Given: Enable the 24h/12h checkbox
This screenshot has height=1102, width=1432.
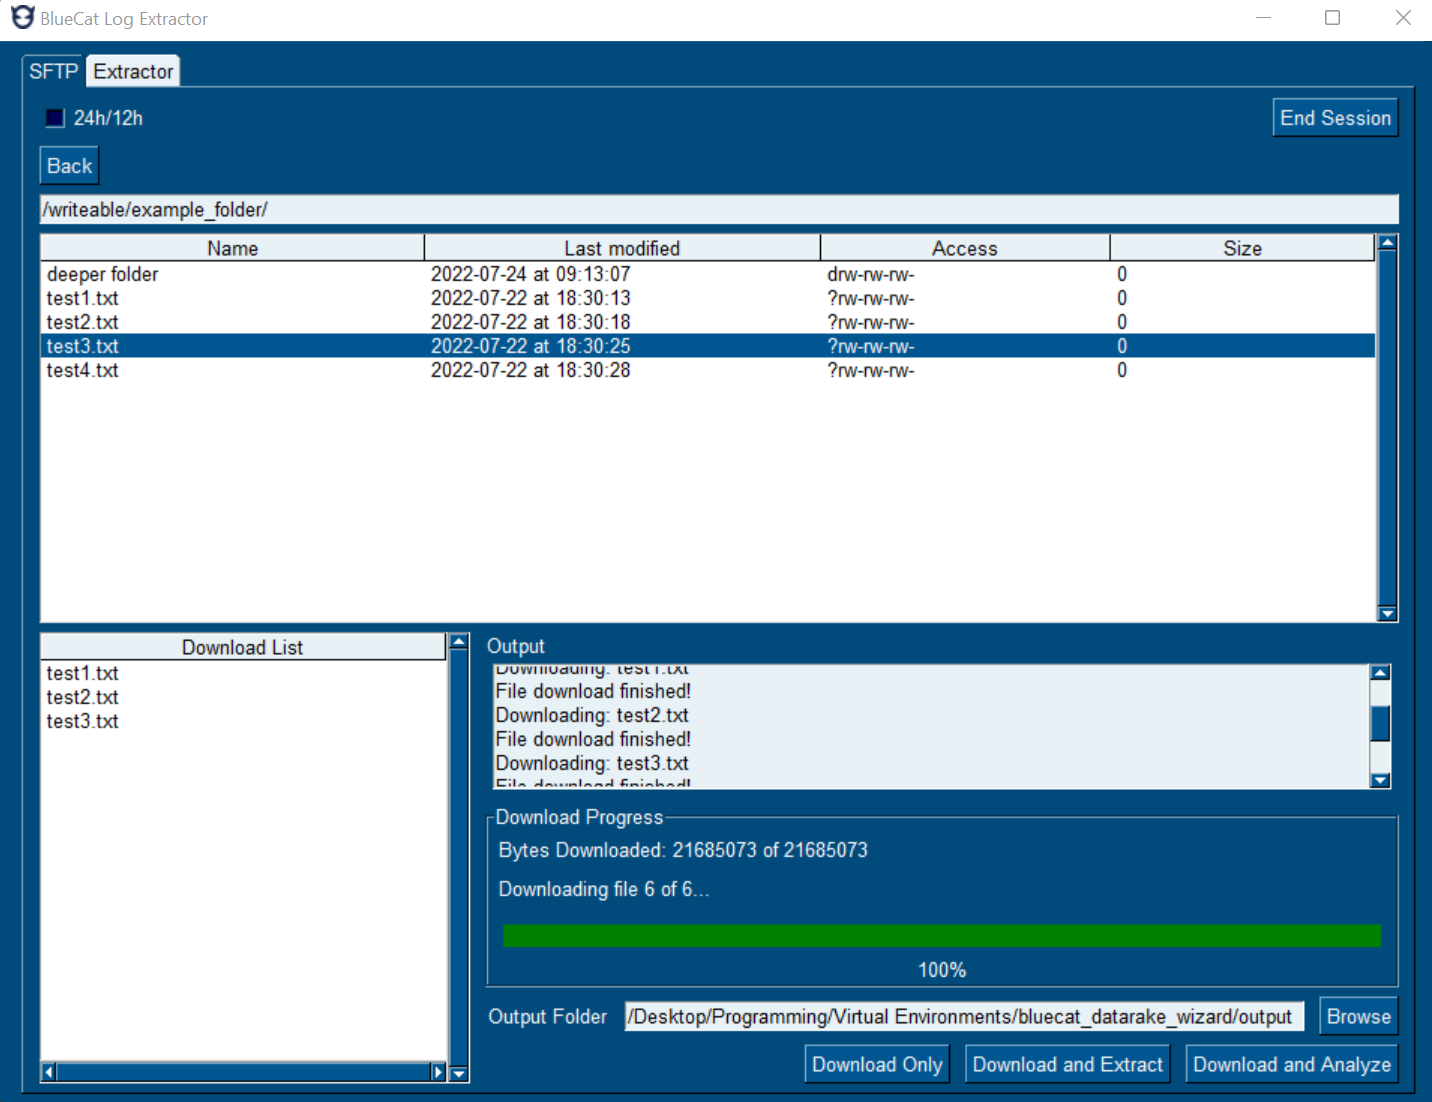Looking at the screenshot, I should (55, 118).
